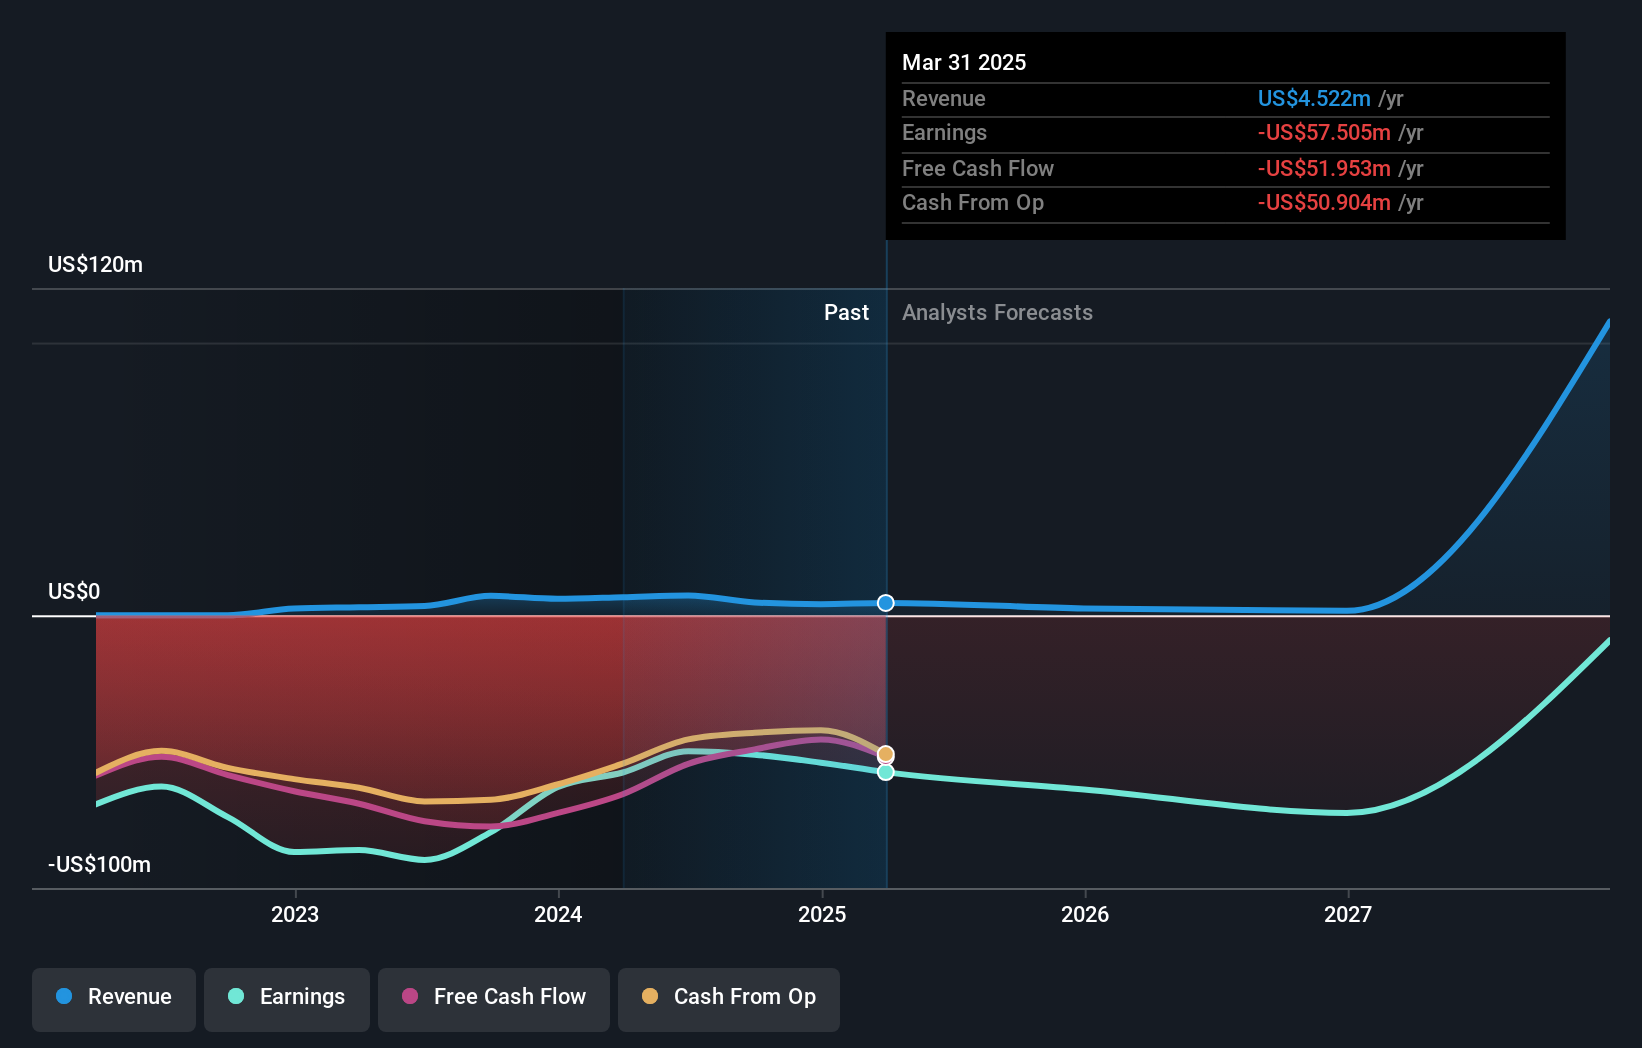This screenshot has height=1048, width=1642.
Task: Click the -US$57.505m earnings value
Action: pos(1324,133)
